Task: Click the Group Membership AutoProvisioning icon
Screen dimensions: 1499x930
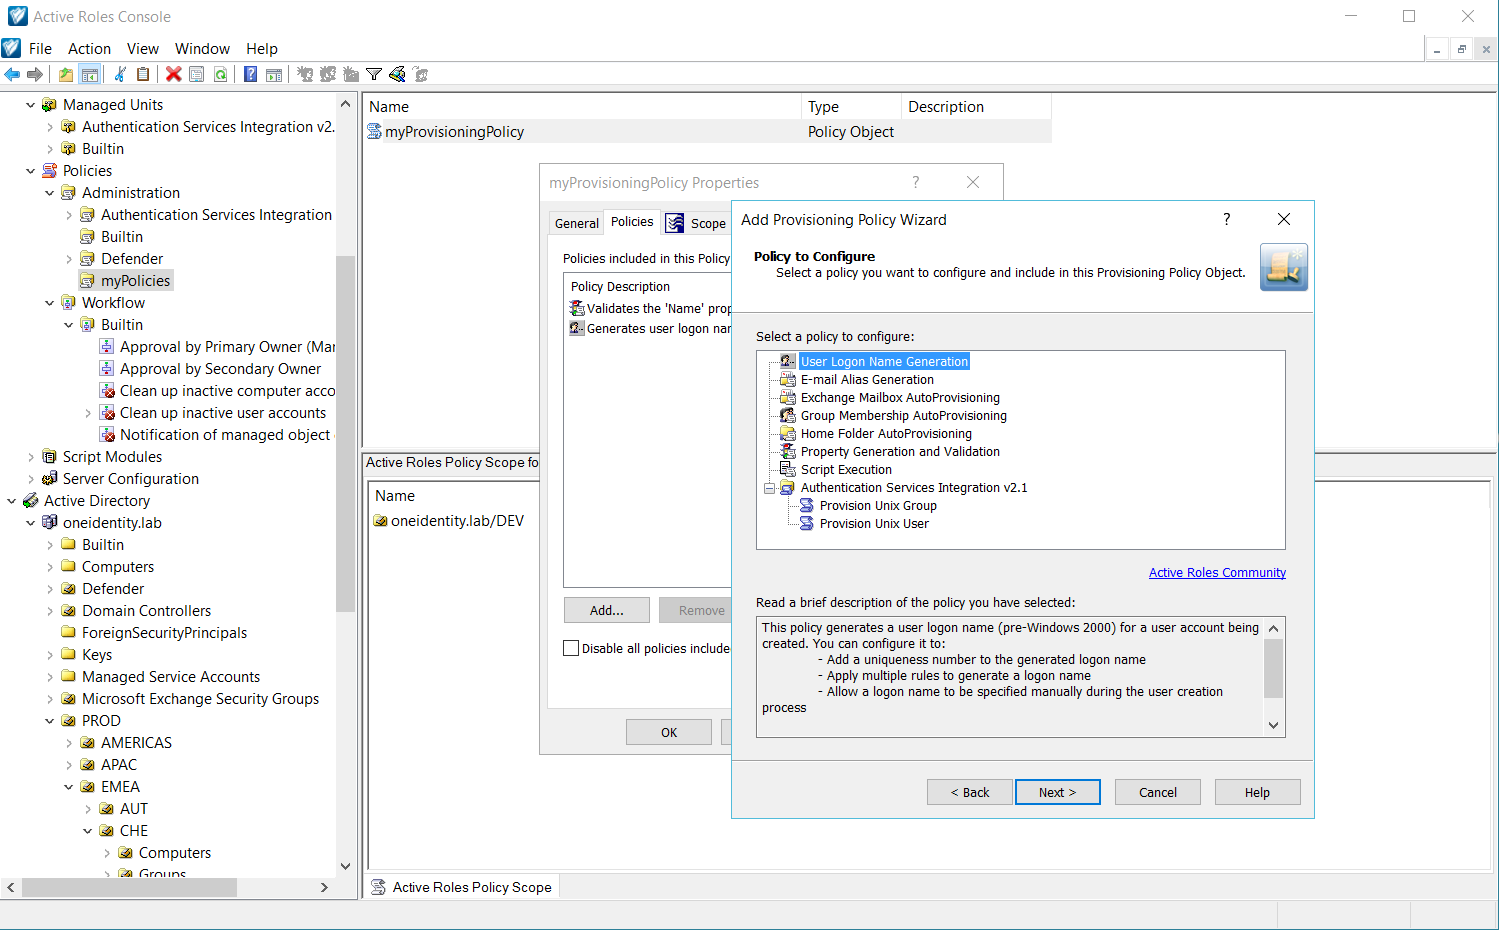Action: coord(788,415)
